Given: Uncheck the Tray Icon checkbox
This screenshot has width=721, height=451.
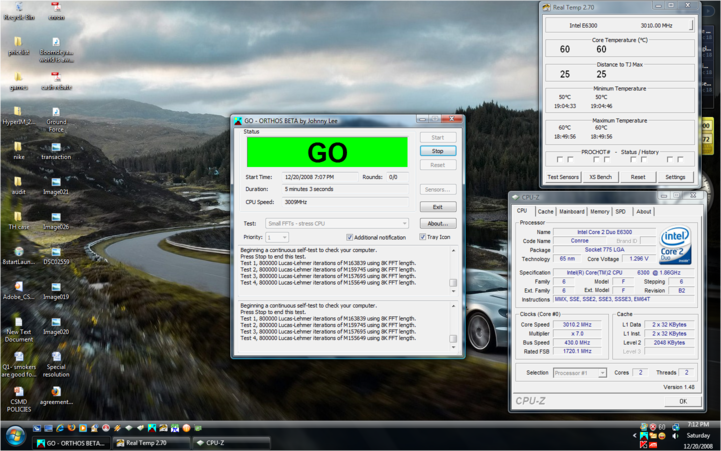Looking at the screenshot, I should (423, 238).
